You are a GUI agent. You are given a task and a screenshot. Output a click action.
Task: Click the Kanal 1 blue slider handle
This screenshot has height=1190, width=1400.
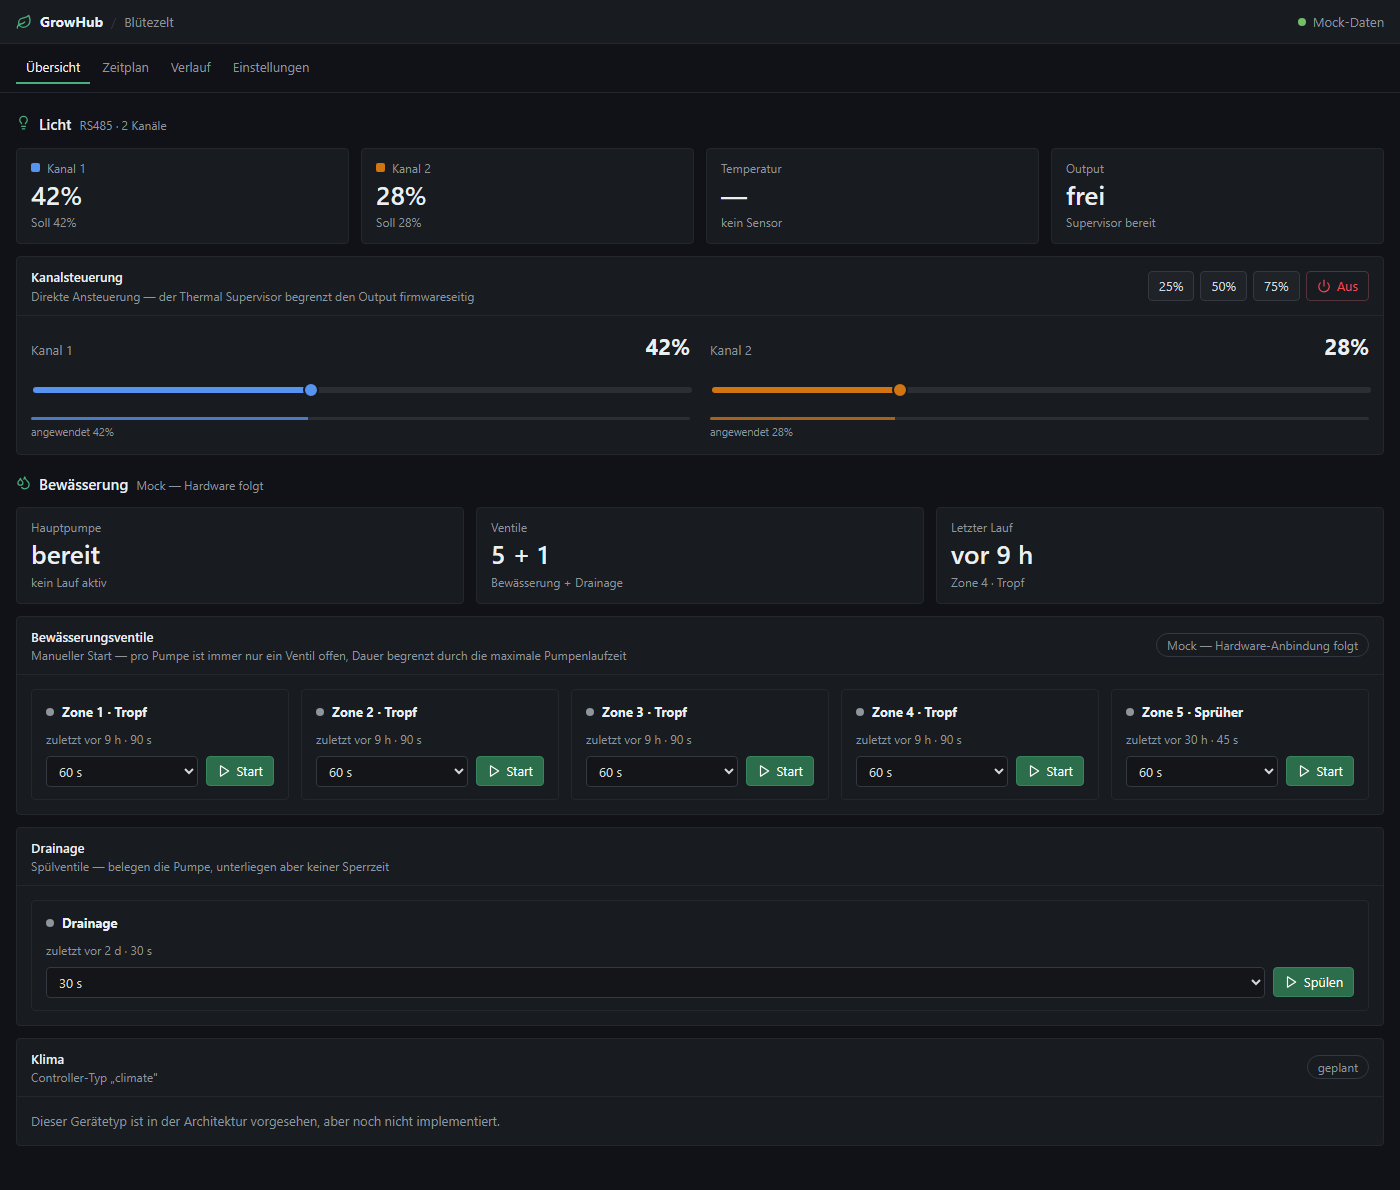click(x=311, y=390)
